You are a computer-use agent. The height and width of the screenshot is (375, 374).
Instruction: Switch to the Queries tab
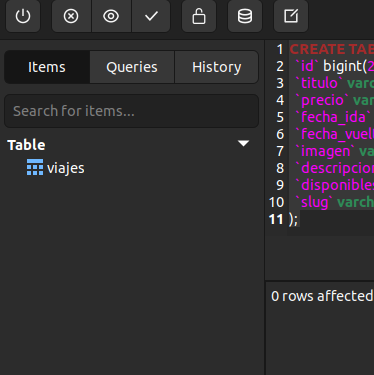[x=132, y=67]
